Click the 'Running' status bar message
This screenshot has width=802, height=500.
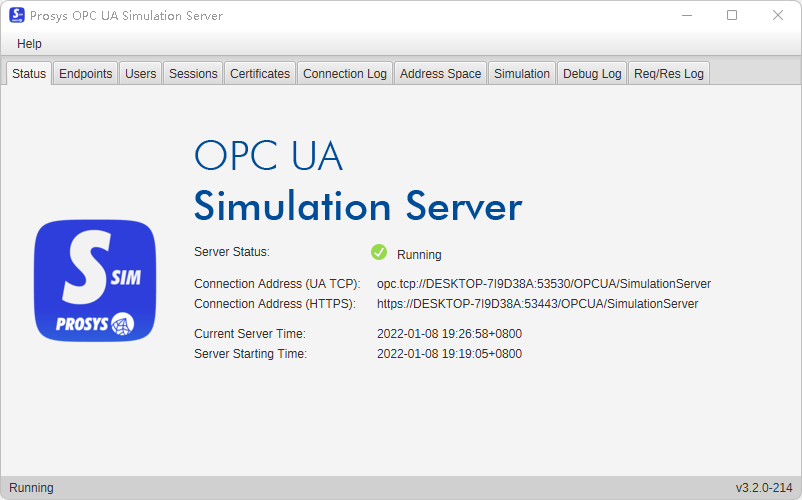pyautogui.click(x=31, y=488)
